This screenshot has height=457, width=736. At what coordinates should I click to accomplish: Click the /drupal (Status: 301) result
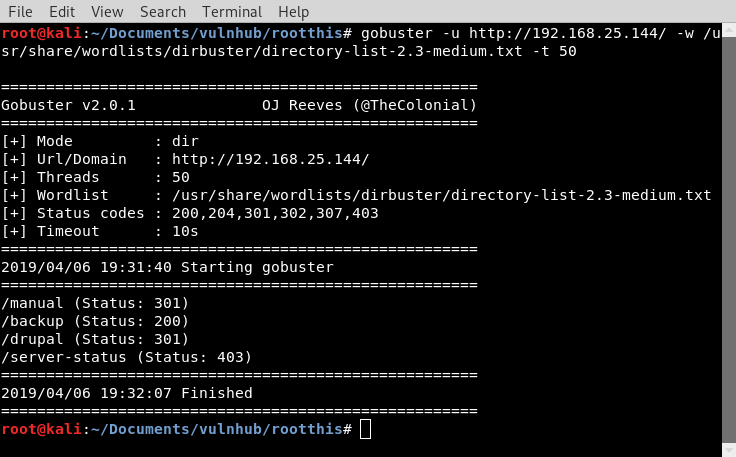pos(95,339)
